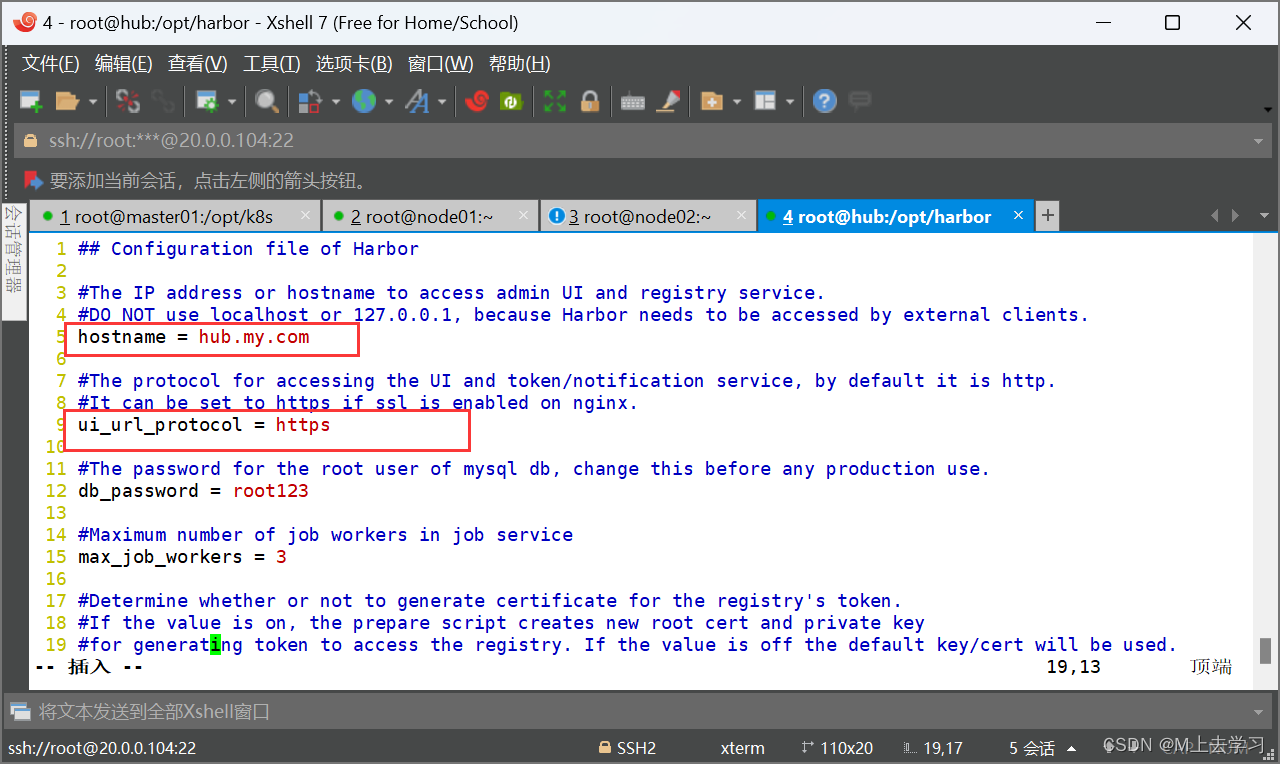The image size is (1280, 764).
Task: Click the Font icon
Action: click(417, 101)
